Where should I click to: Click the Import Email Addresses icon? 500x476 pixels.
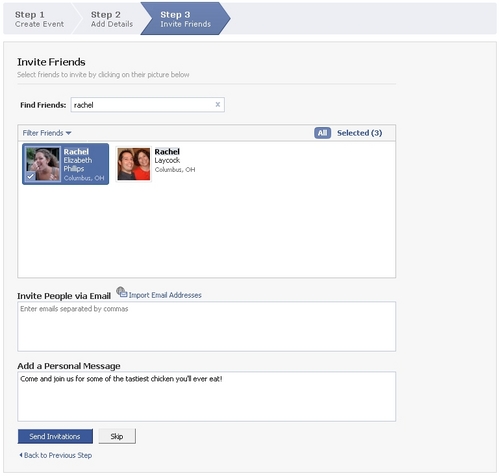coord(122,292)
